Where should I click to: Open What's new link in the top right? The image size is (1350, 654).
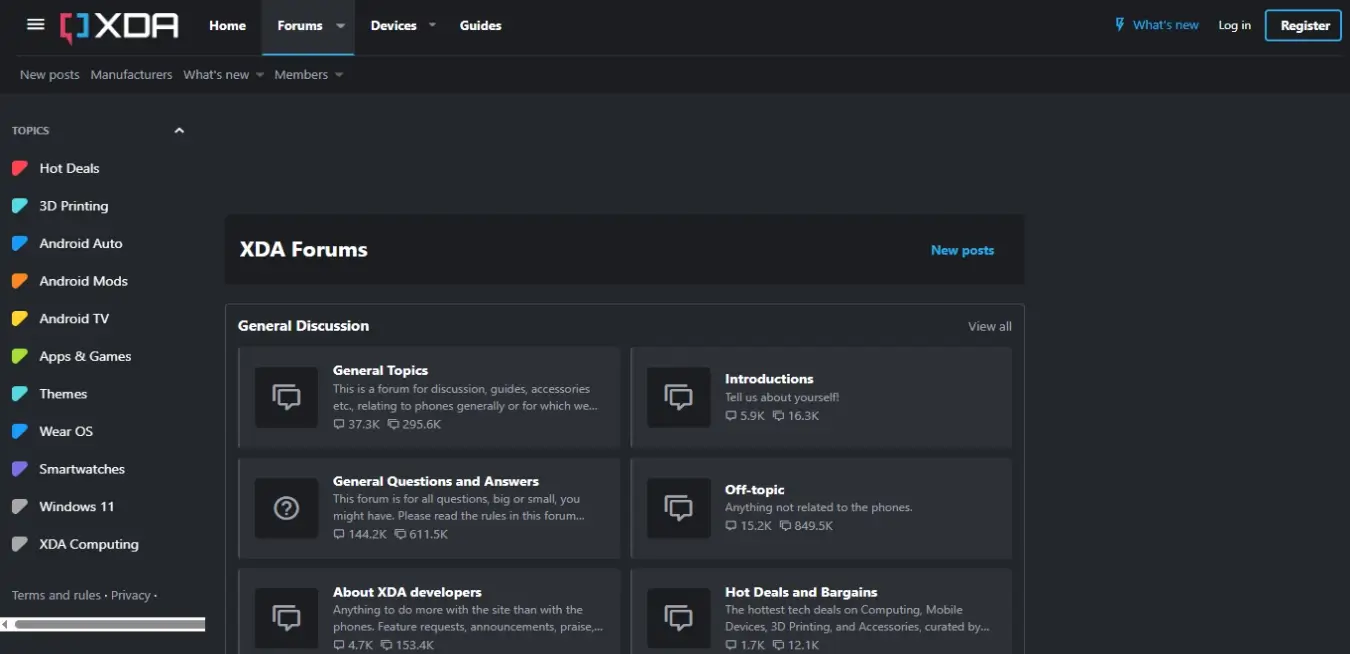coord(1165,25)
